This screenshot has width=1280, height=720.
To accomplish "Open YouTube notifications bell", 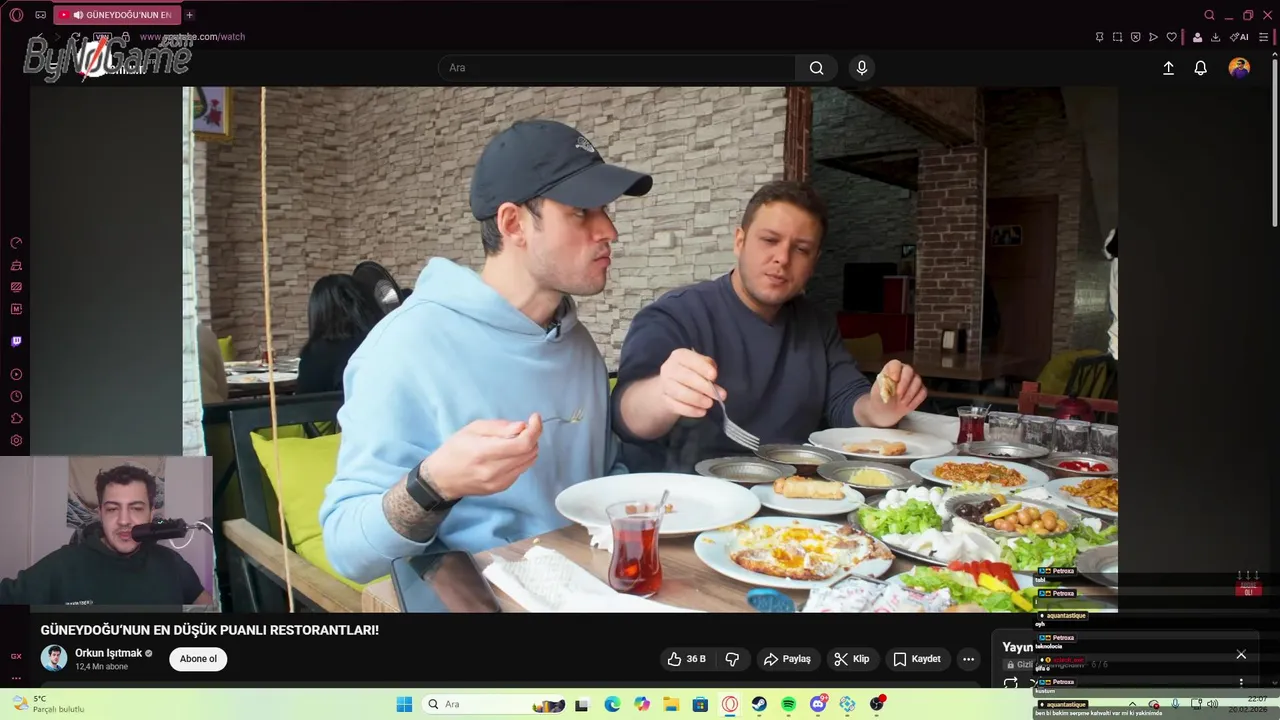I will tap(1200, 68).
